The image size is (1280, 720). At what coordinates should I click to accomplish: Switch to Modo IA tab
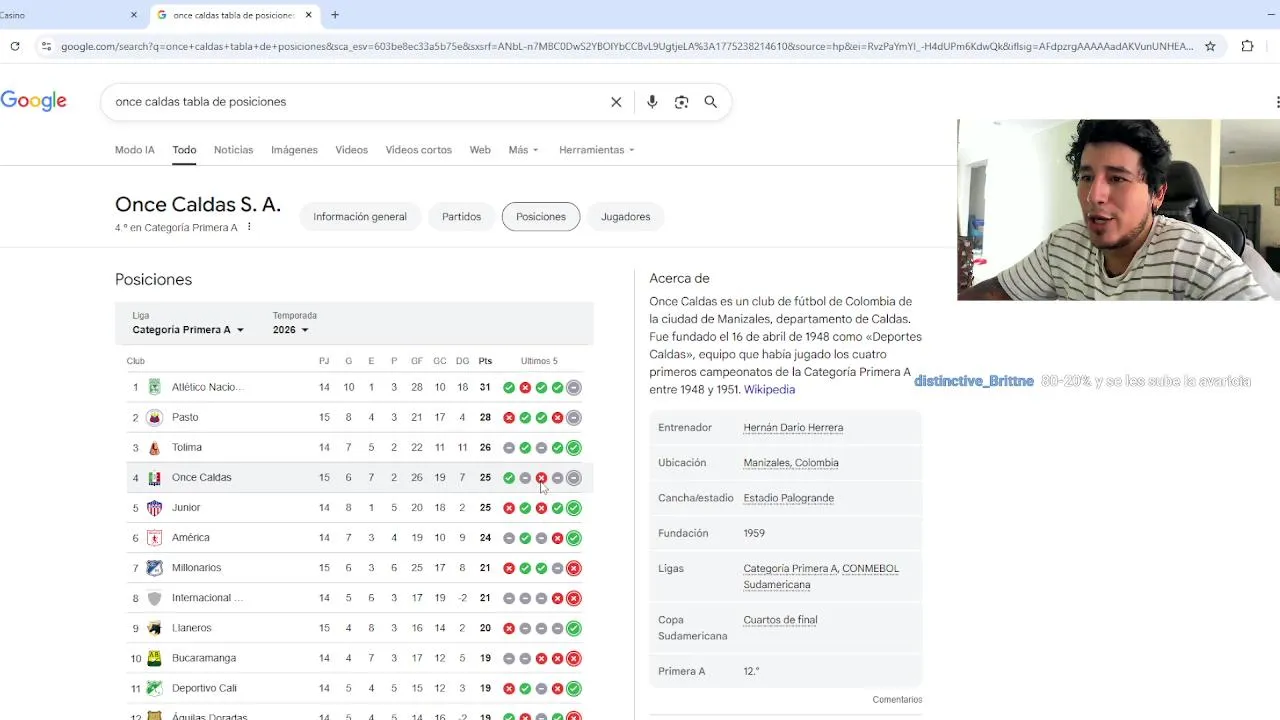click(x=135, y=150)
